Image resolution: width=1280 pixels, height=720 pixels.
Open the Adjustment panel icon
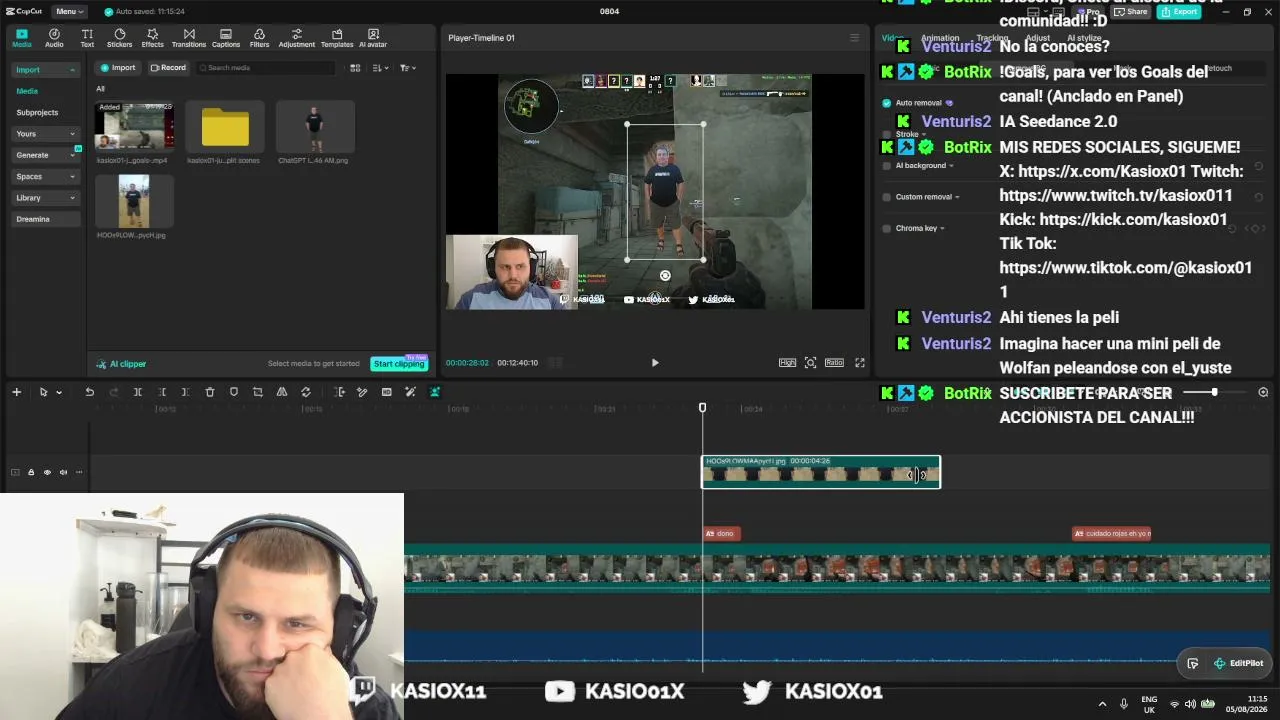pyautogui.click(x=297, y=38)
